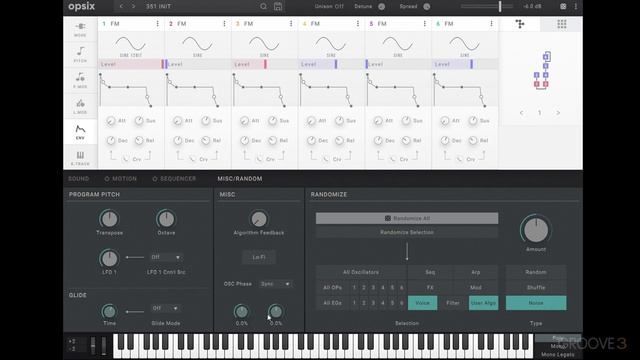This screenshot has width=640, height=360.
Task: Select the Shuffle randomize type
Action: 536,287
